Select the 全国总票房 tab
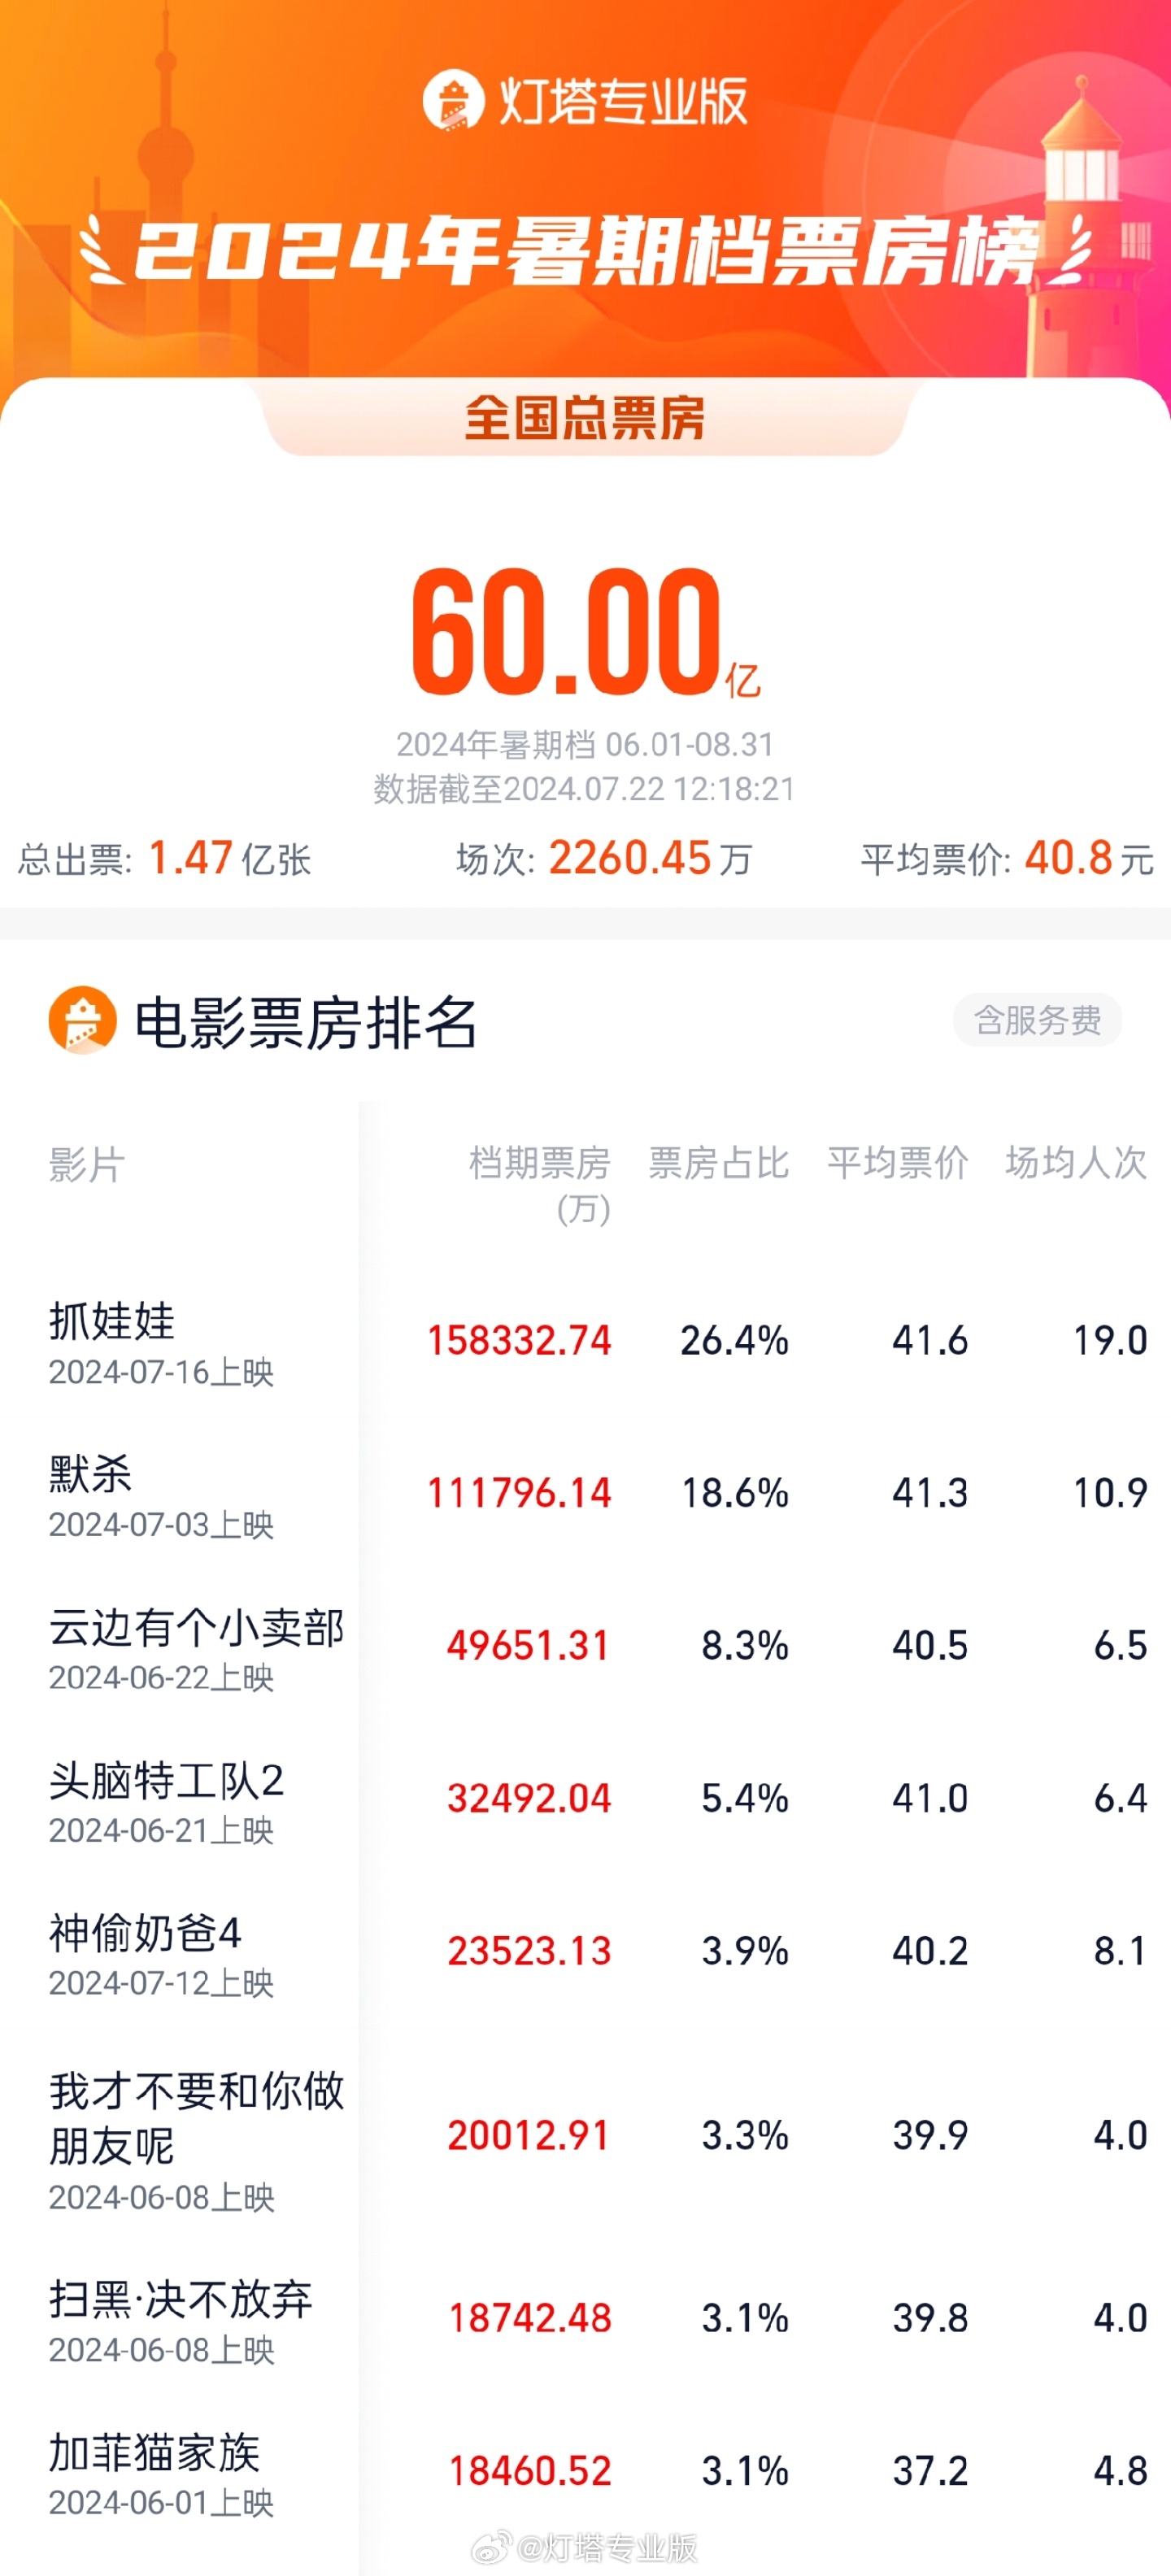 [585, 418]
